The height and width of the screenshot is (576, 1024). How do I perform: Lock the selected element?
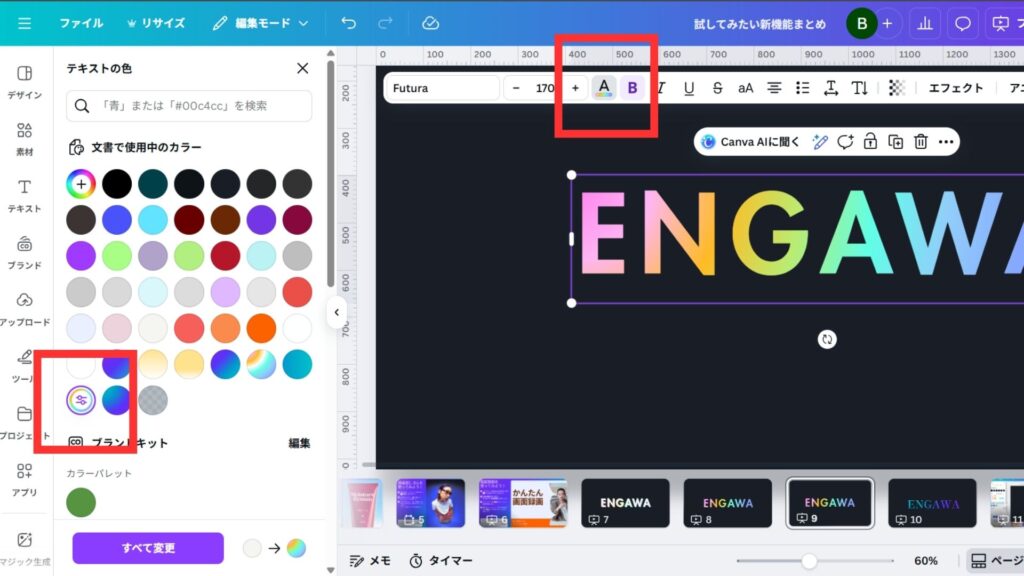[871, 142]
